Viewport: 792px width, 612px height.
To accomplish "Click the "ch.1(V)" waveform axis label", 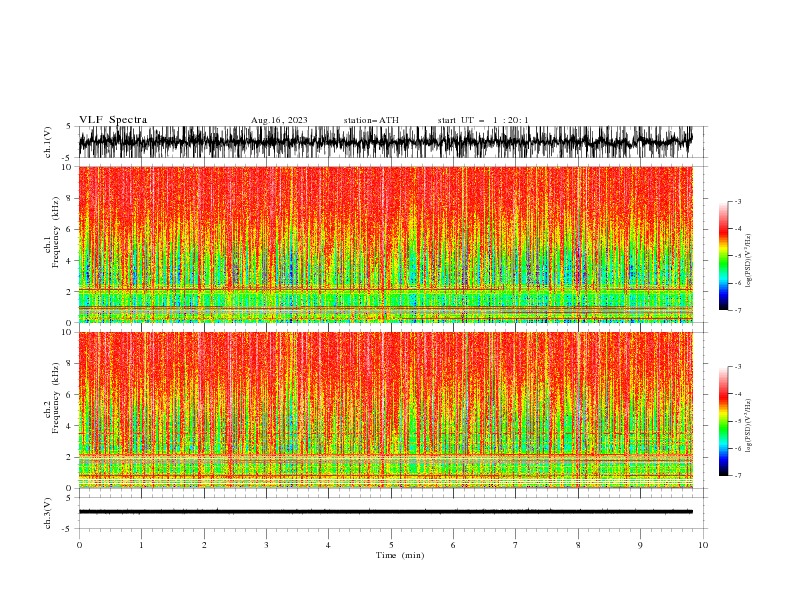I will [x=48, y=142].
